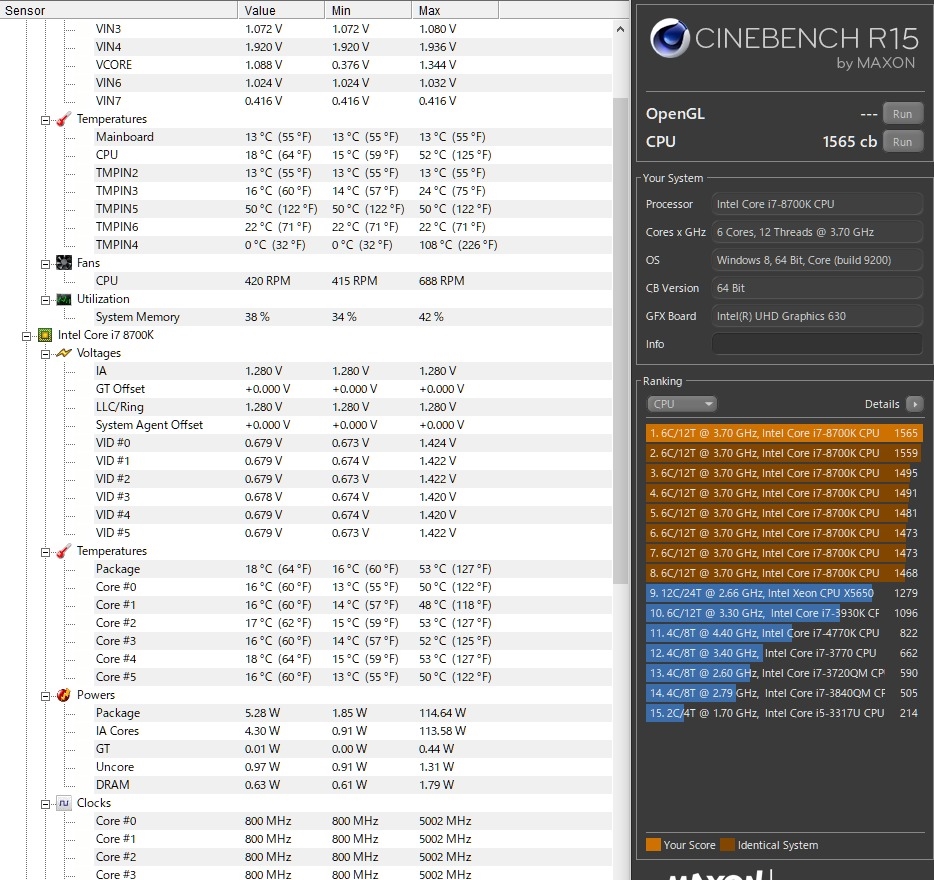934x880 pixels.
Task: Select ranking entry 13 i7-3720QM
Action: click(784, 673)
